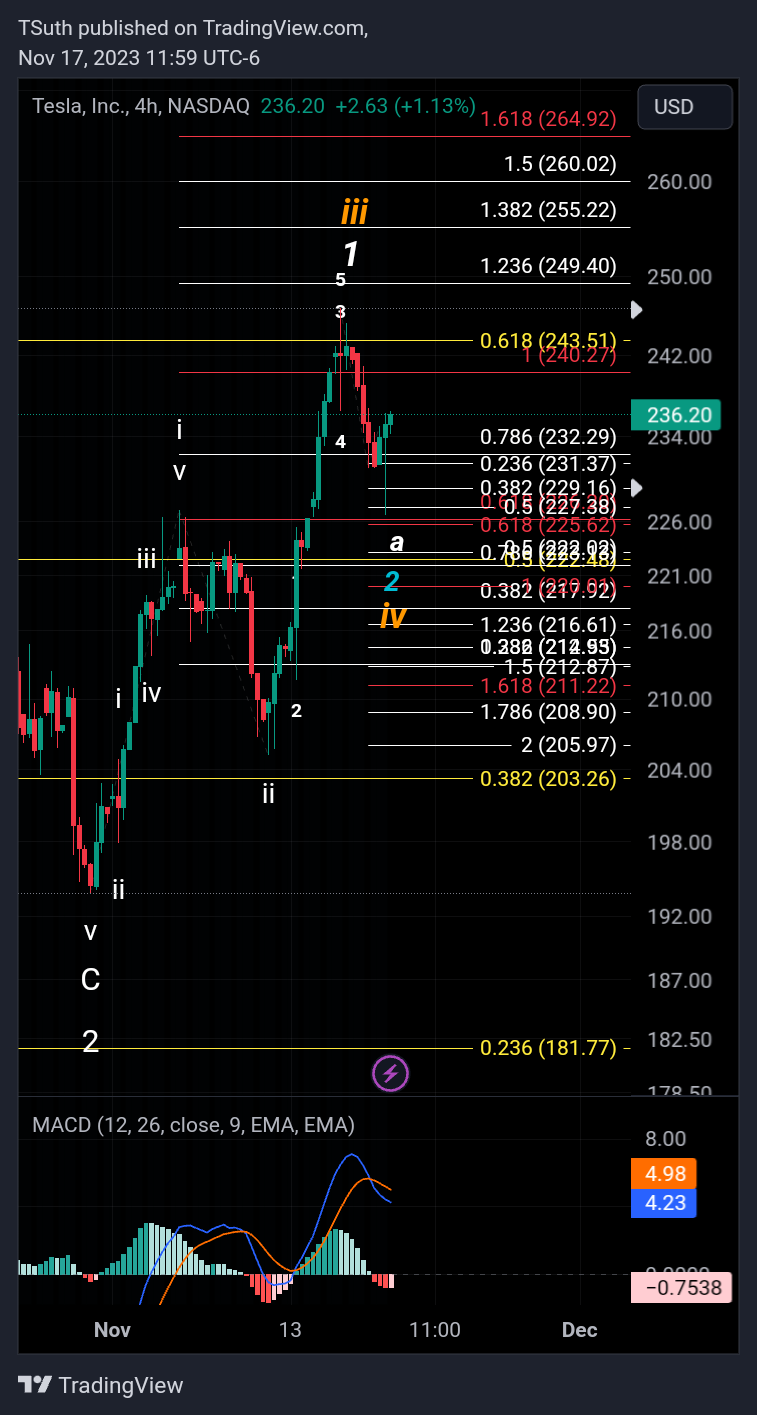Screen dimensions: 757x1415
Task: Select the '0.5 (227.38)' Fibonacci label
Action: tap(560, 508)
